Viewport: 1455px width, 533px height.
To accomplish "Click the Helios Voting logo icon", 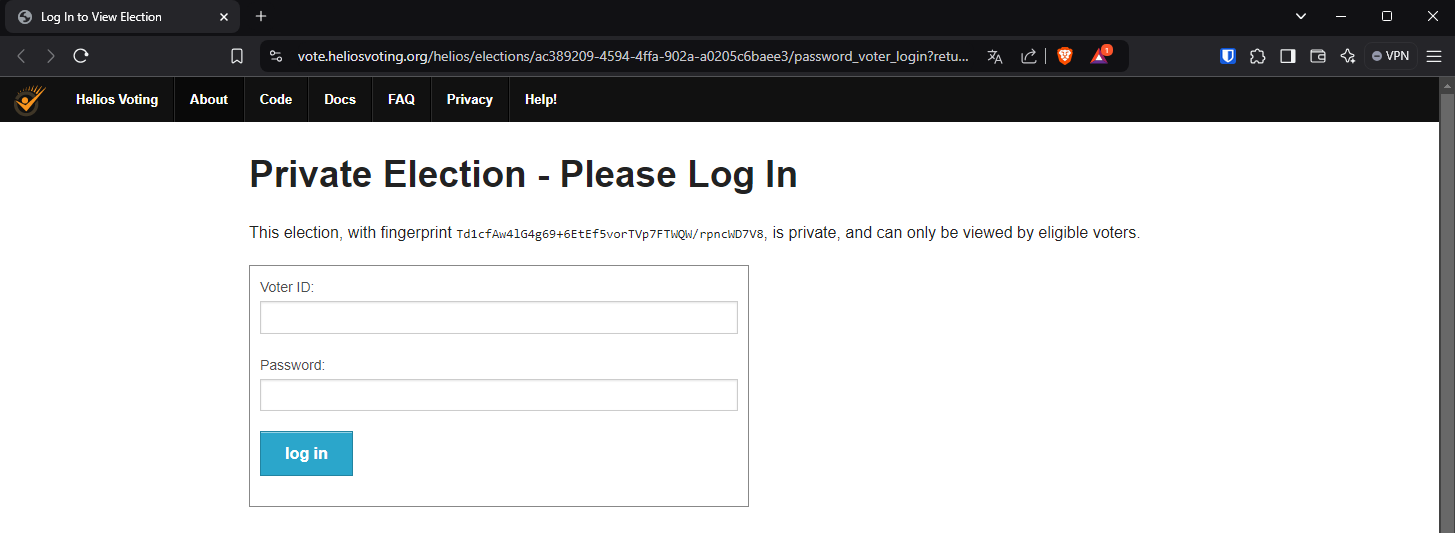I will 29,100.
